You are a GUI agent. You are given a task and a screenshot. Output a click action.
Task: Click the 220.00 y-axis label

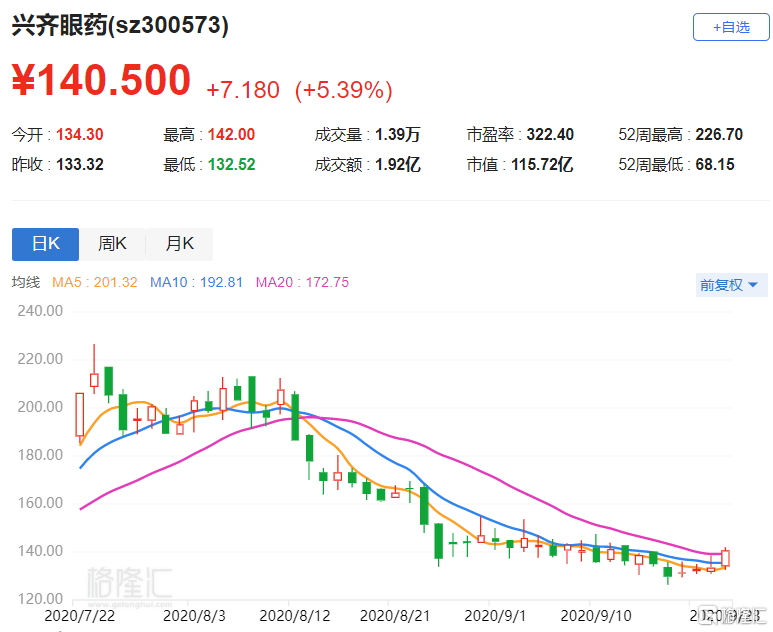point(40,358)
